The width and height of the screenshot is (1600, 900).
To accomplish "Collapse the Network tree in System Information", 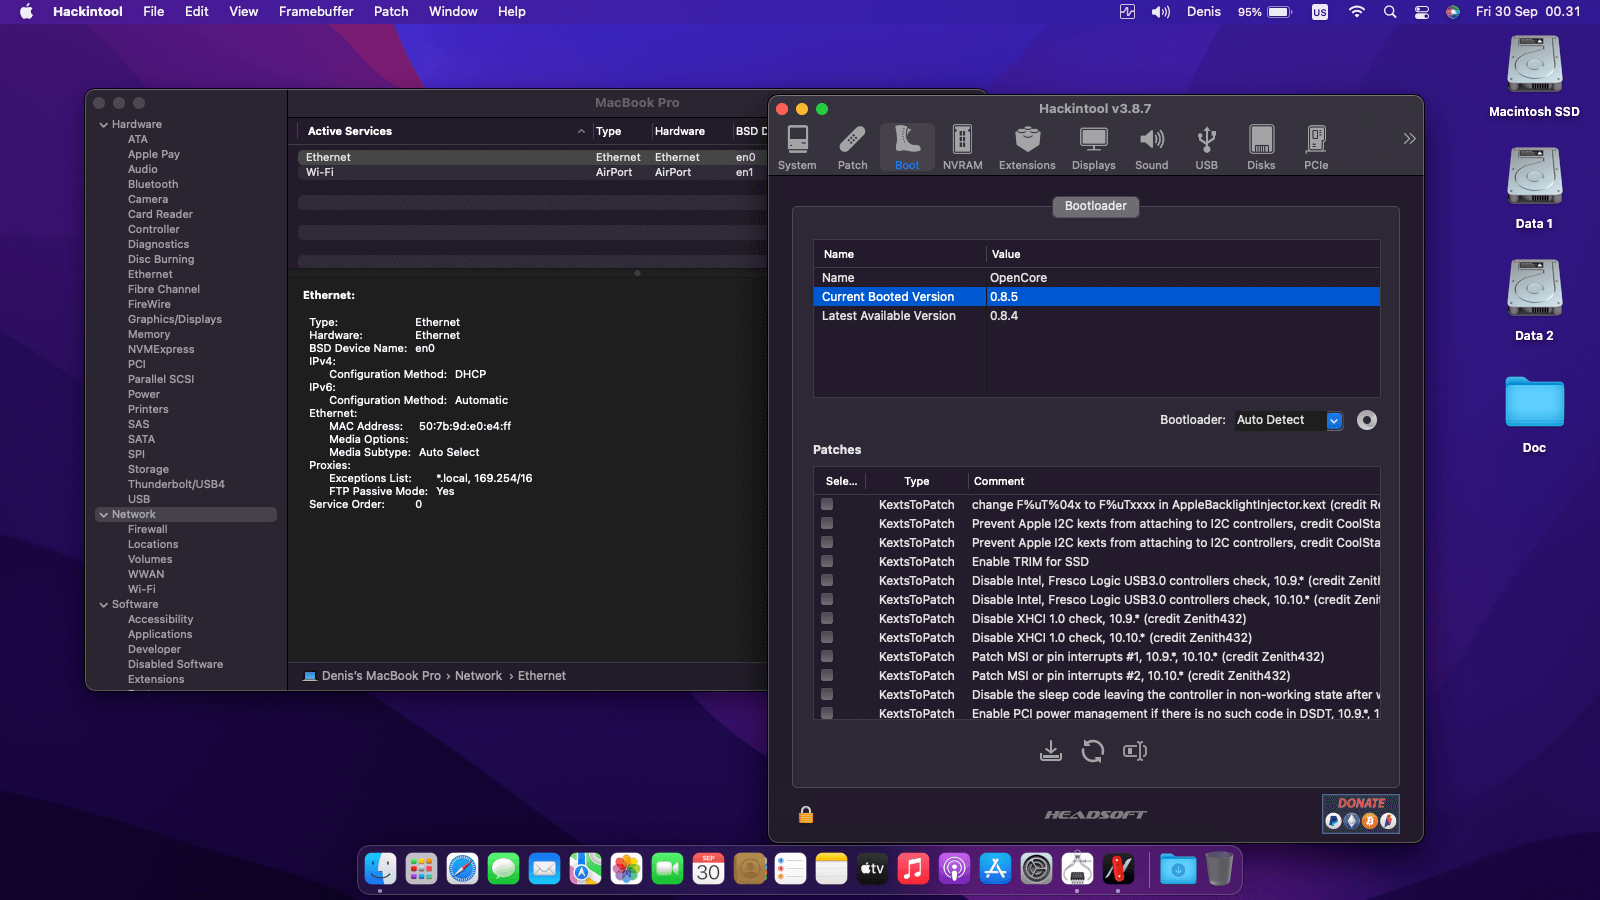I will pos(104,515).
